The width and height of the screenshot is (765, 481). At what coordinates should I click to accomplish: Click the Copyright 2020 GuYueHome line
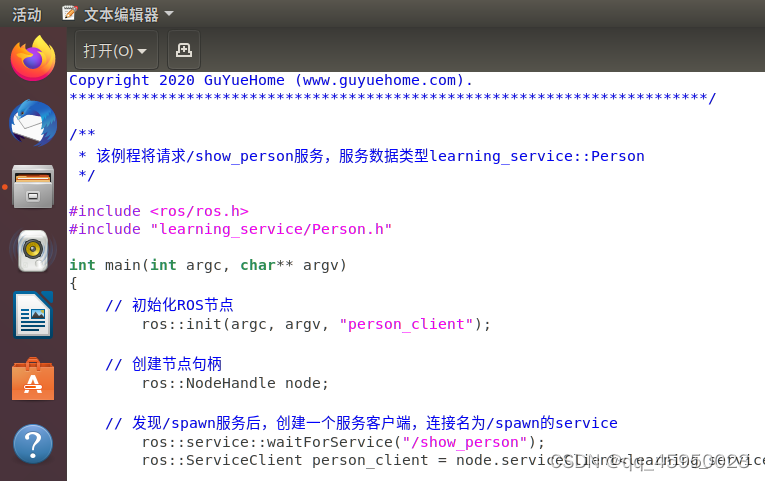[271, 80]
